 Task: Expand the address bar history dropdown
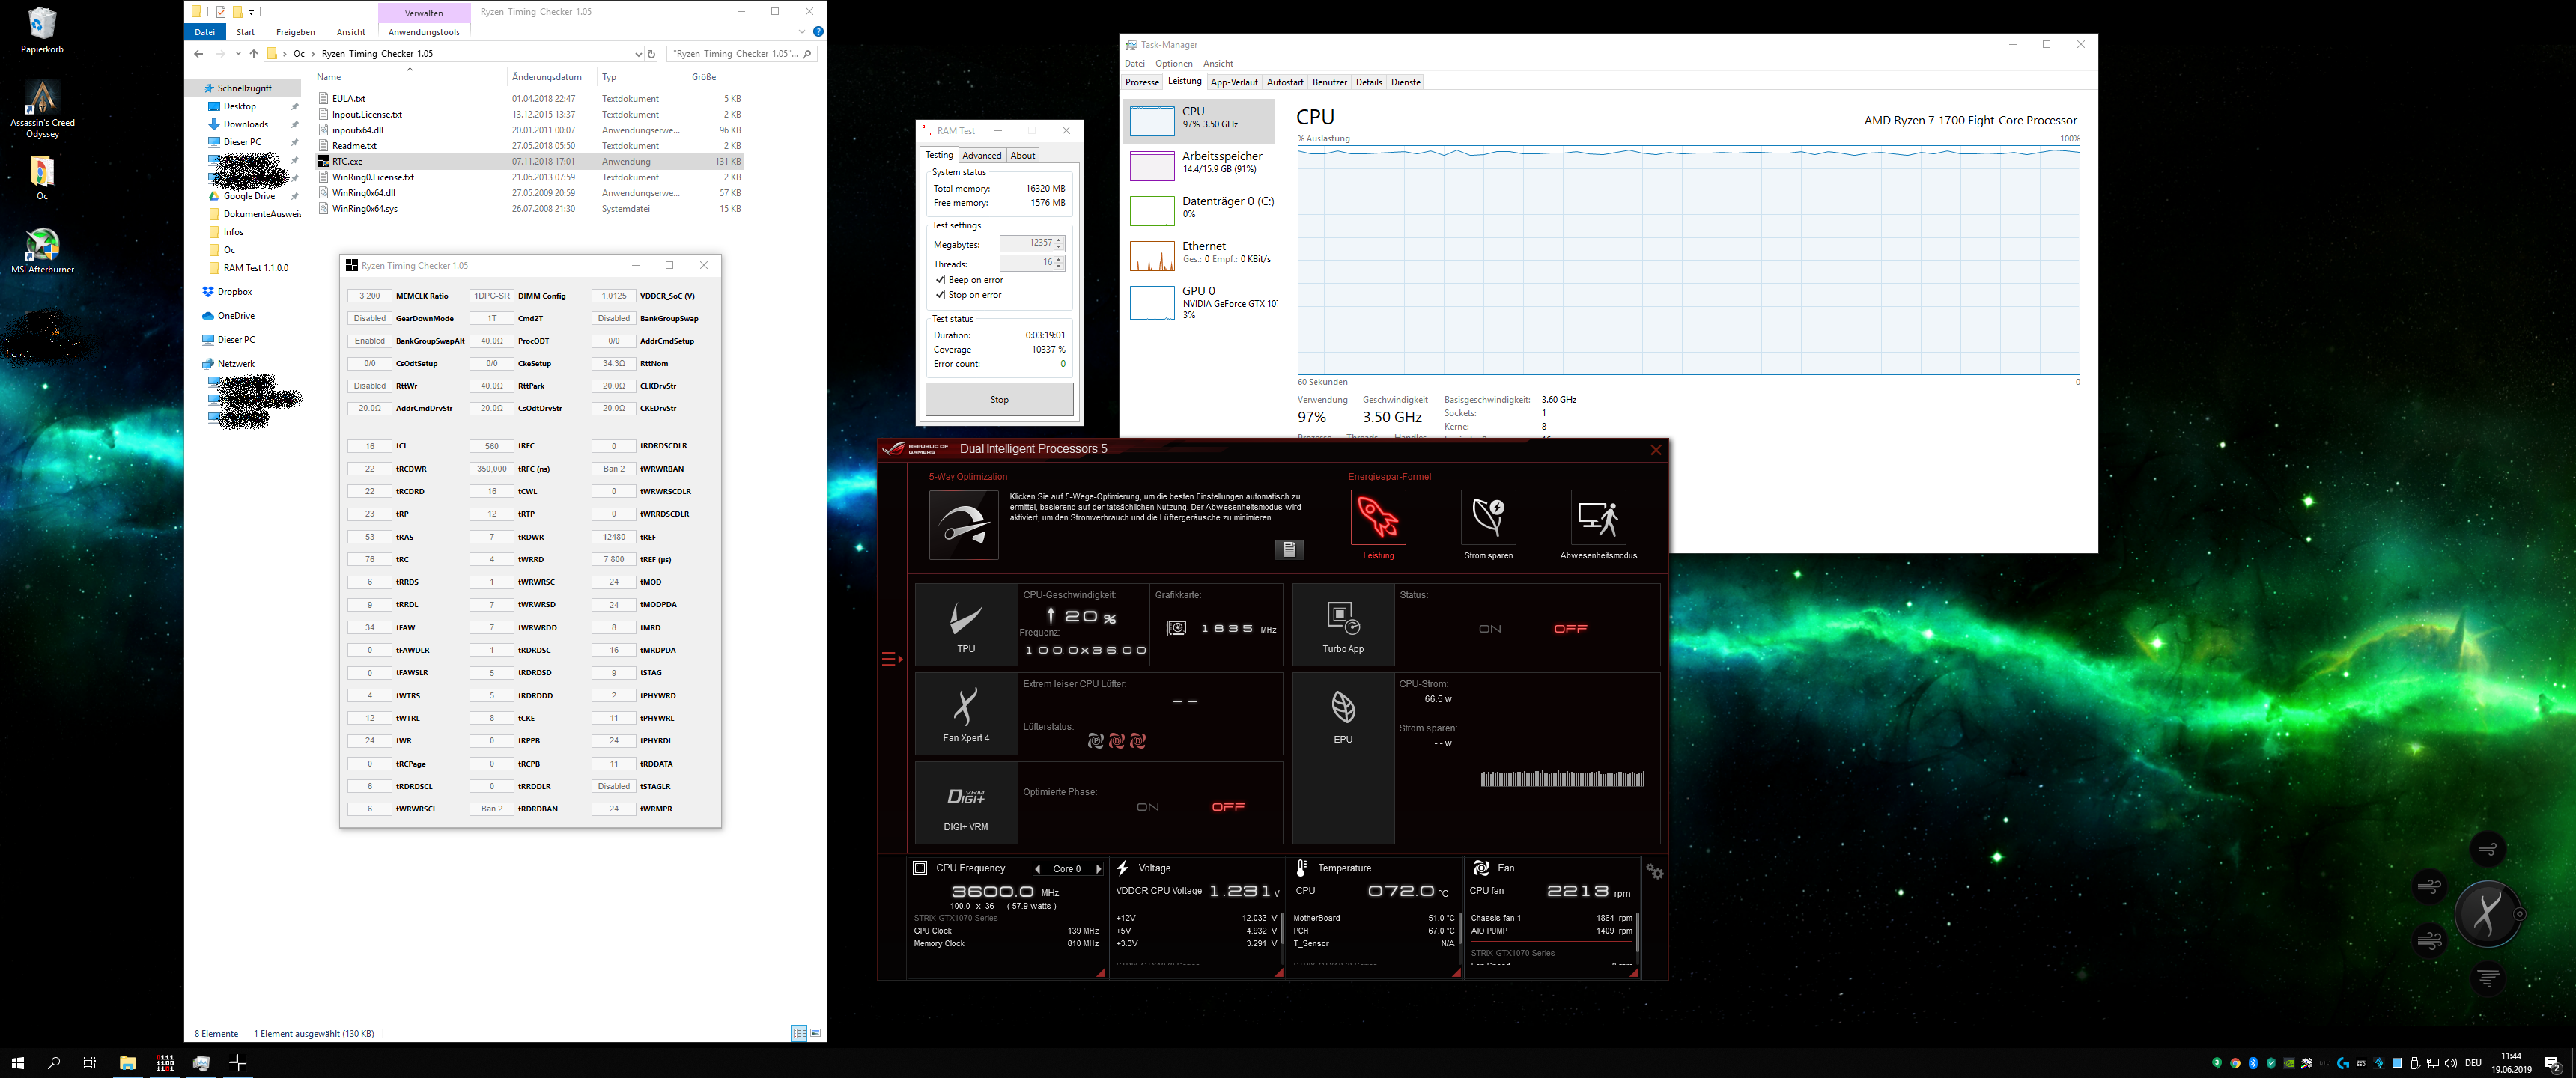(638, 54)
